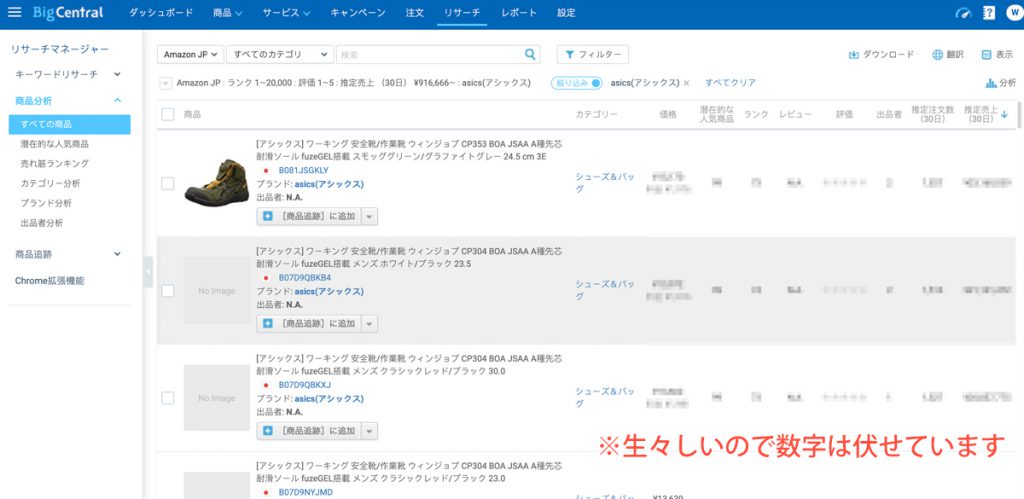Open product ASIN link B07D9NYJMD

pyautogui.click(x=306, y=492)
